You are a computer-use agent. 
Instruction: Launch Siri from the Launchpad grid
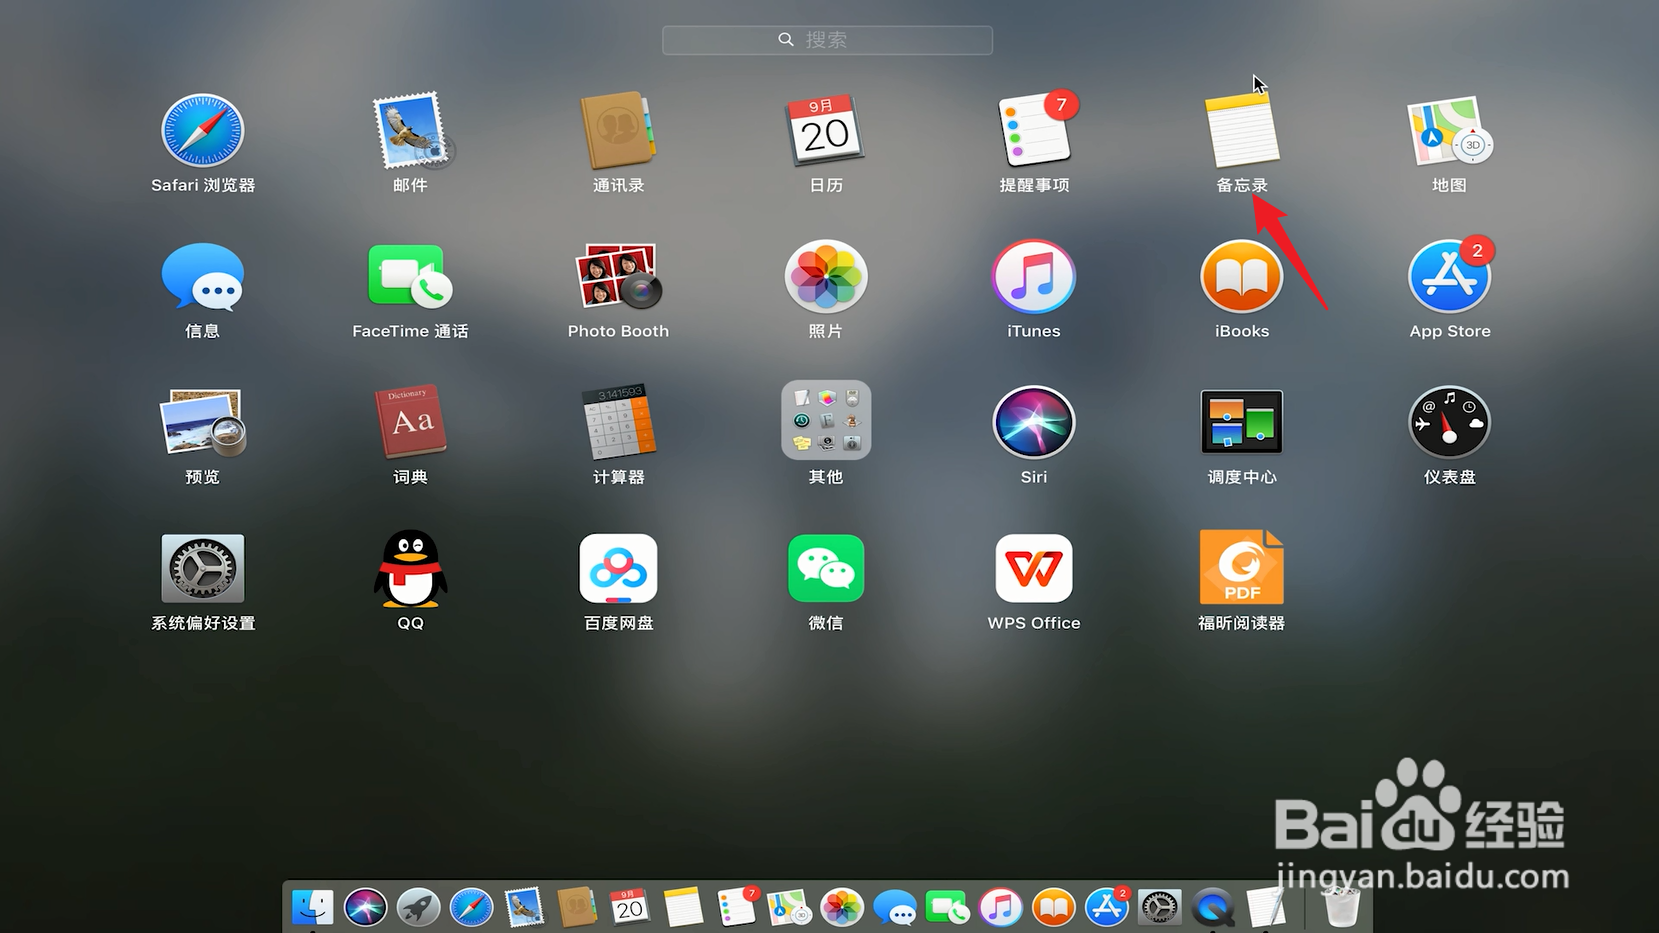(x=1034, y=422)
